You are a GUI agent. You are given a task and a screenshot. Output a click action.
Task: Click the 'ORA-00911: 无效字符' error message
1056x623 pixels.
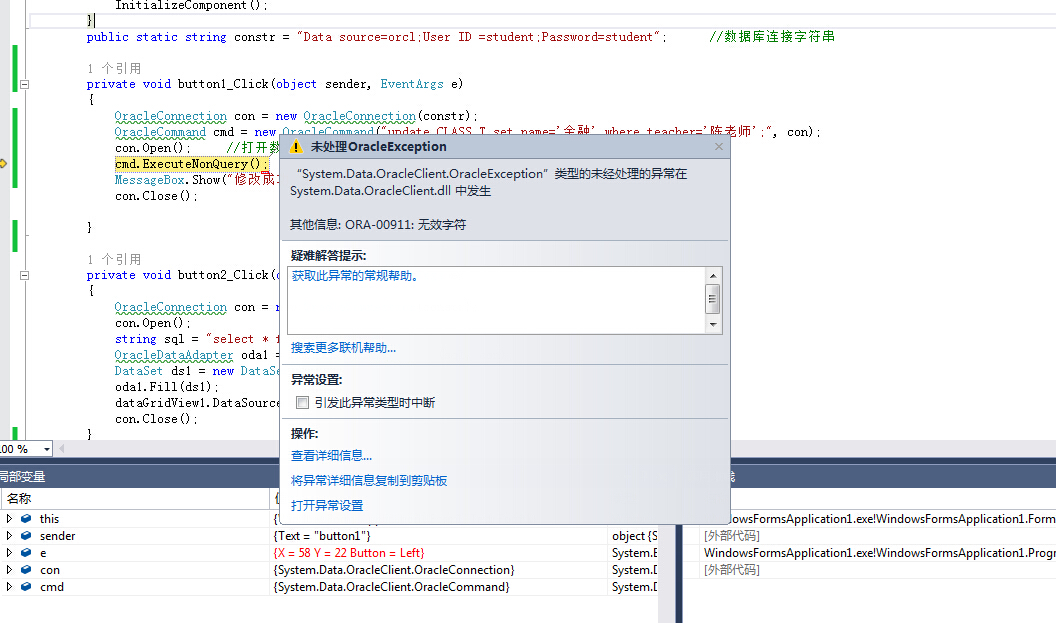405,225
